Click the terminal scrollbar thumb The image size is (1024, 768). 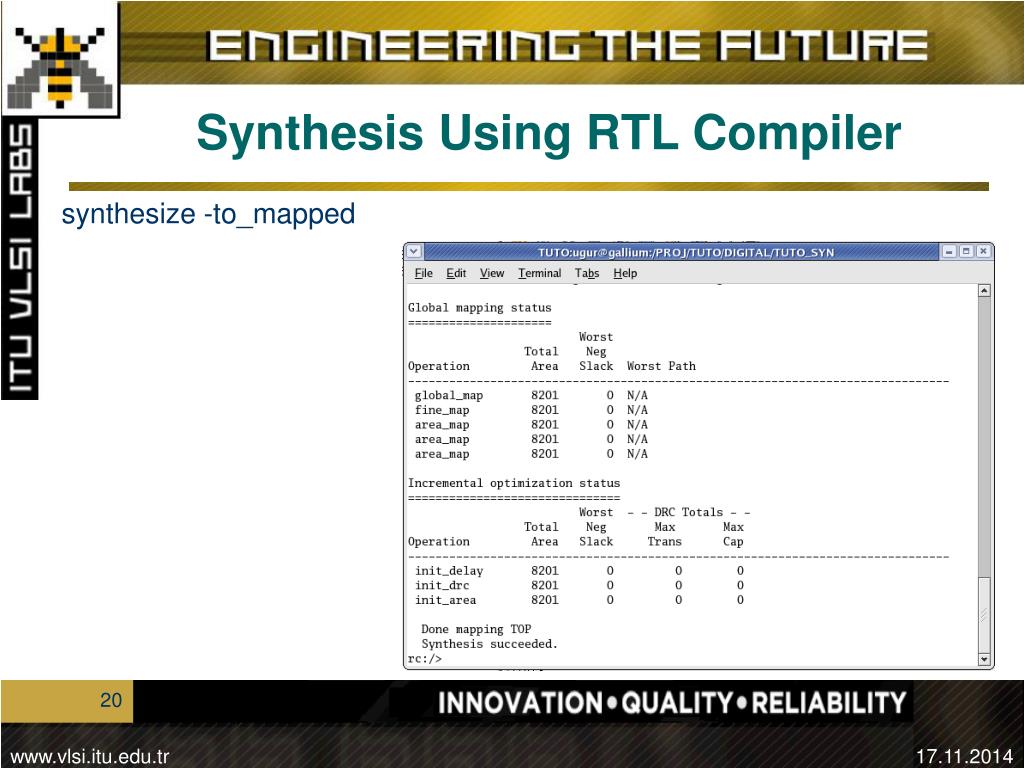[x=984, y=615]
